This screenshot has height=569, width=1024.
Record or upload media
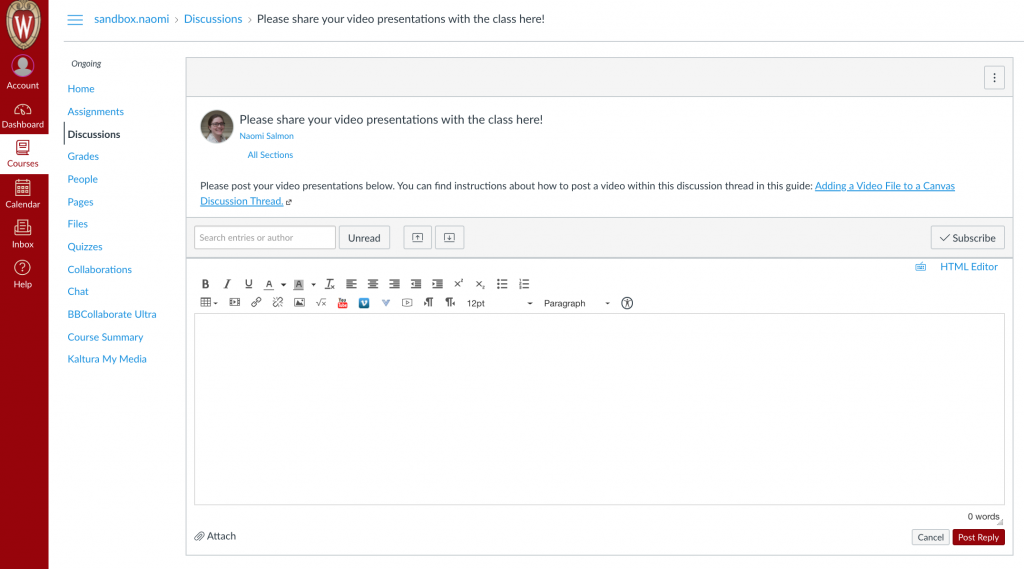coord(407,303)
